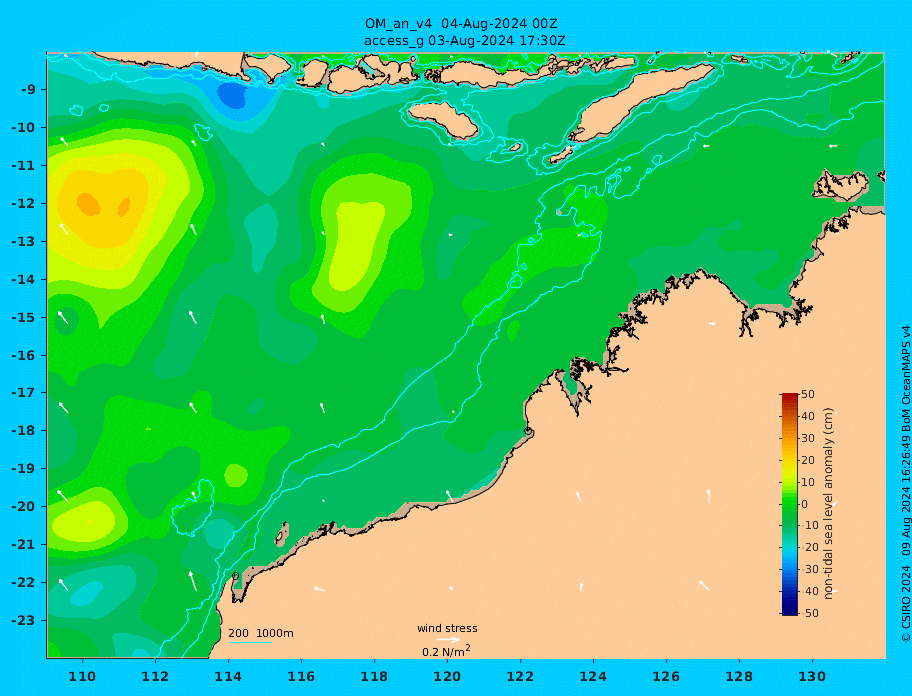Click the colorbar tick label 0
Screen dimensions: 912x696
(804, 504)
